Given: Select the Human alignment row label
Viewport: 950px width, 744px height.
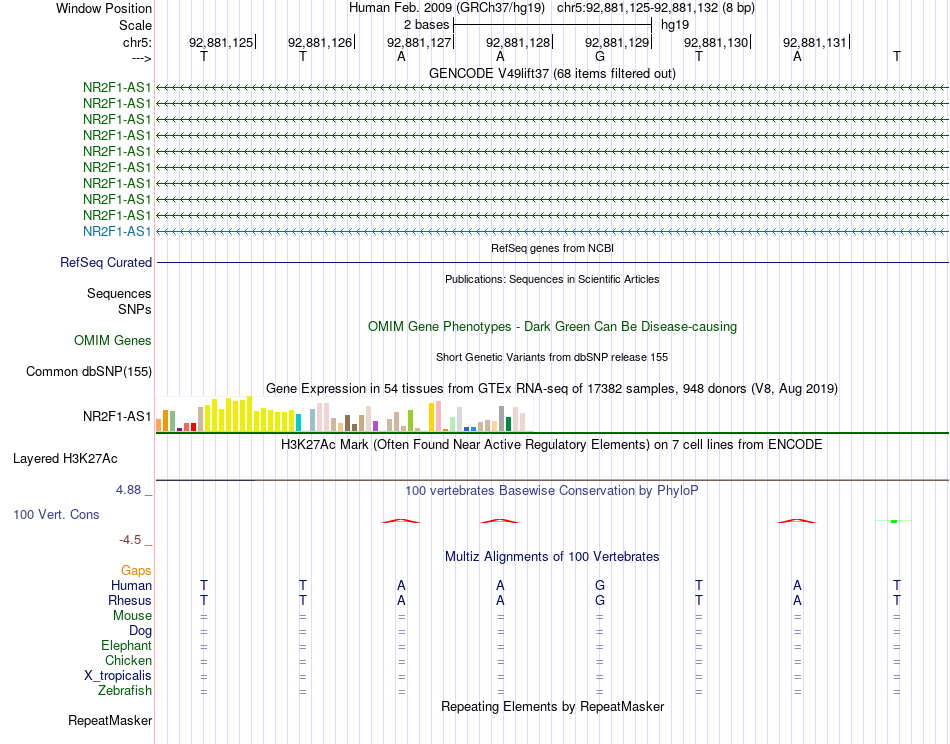Looking at the screenshot, I should [x=131, y=585].
